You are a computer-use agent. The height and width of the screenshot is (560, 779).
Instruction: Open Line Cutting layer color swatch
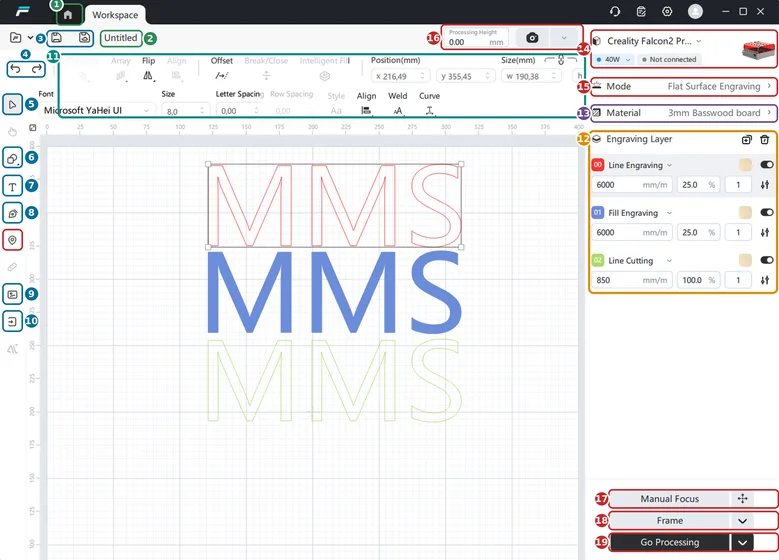pos(745,260)
